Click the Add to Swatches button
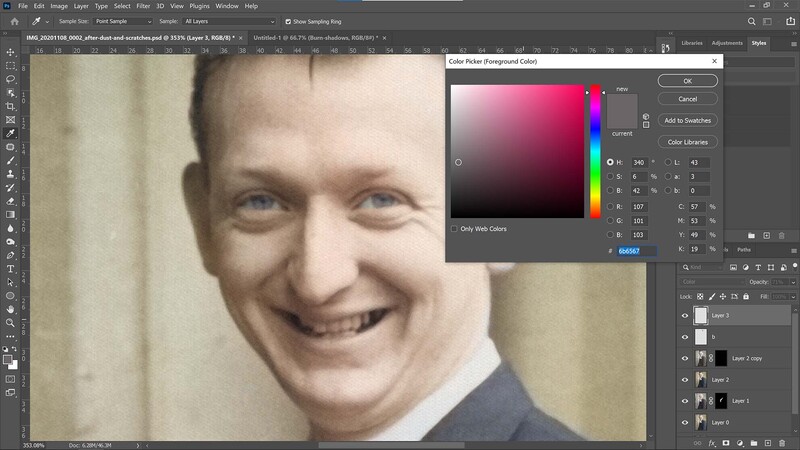The height and width of the screenshot is (450, 800). point(687,120)
